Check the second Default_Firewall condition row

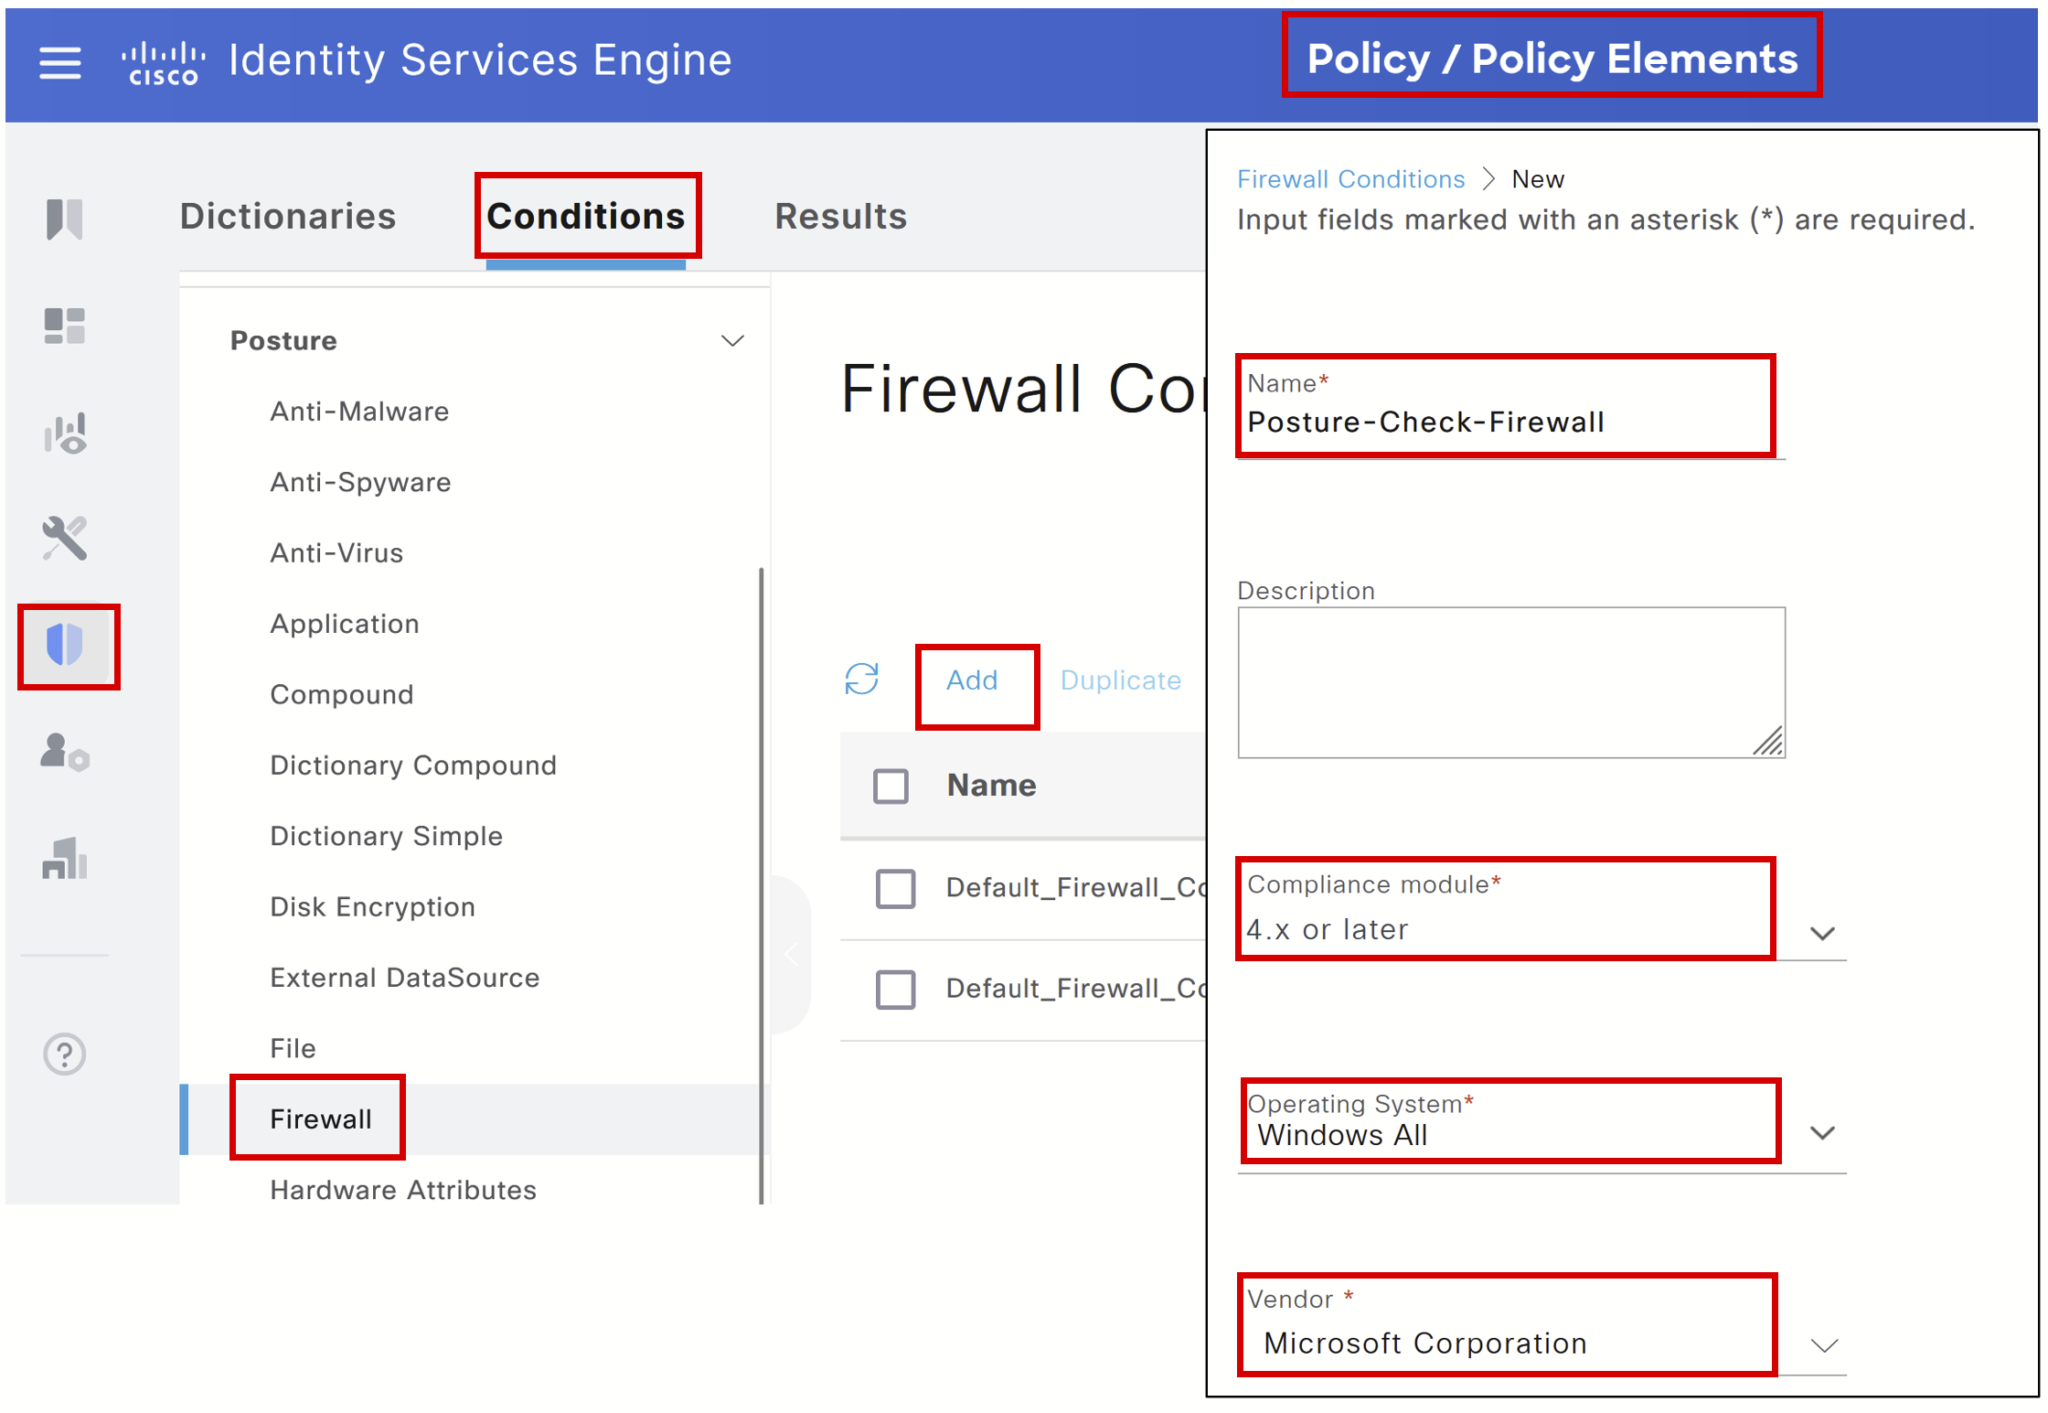[895, 989]
